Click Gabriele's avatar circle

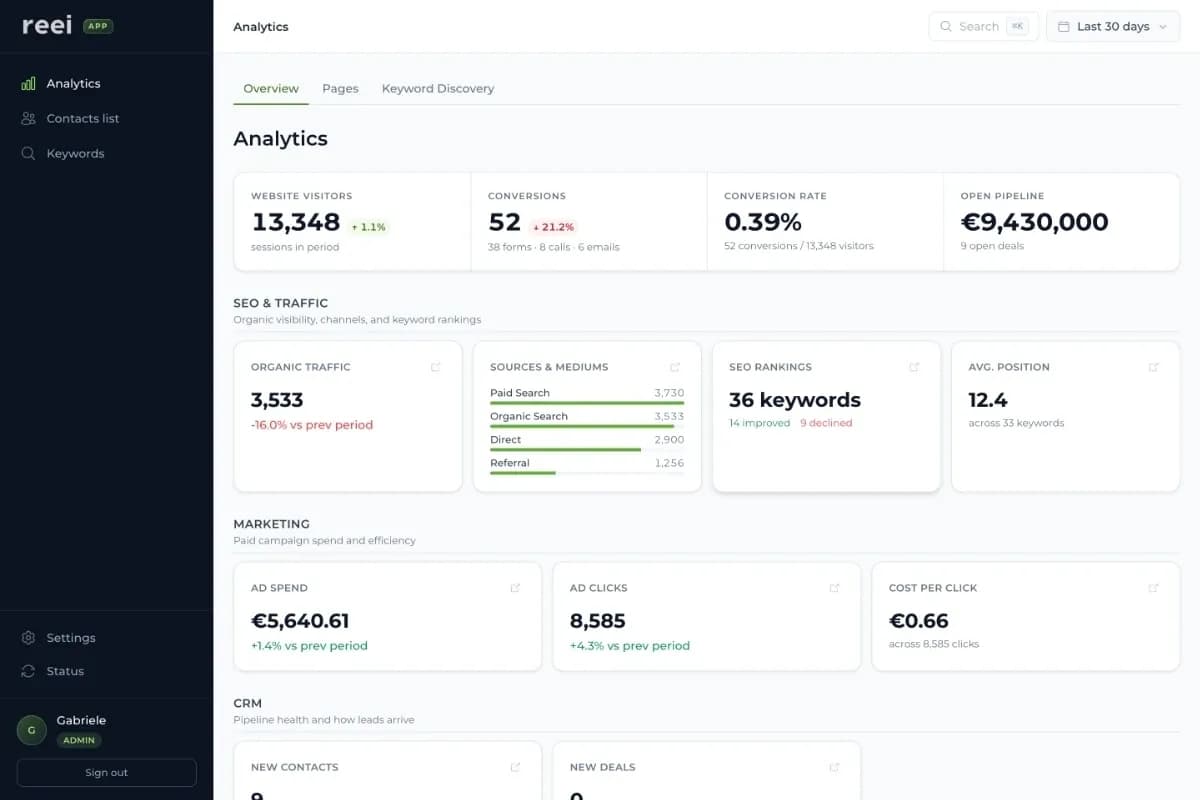(32, 730)
